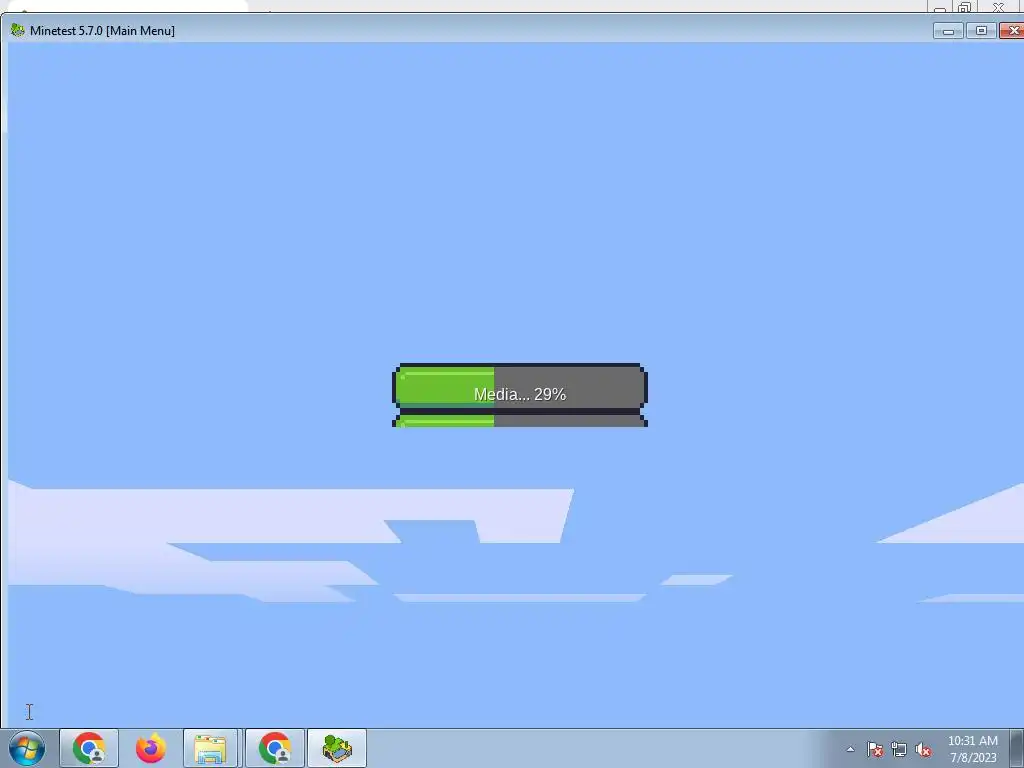This screenshot has height=768, width=1024.
Task: Open the Windows Start menu
Action: (x=27, y=748)
